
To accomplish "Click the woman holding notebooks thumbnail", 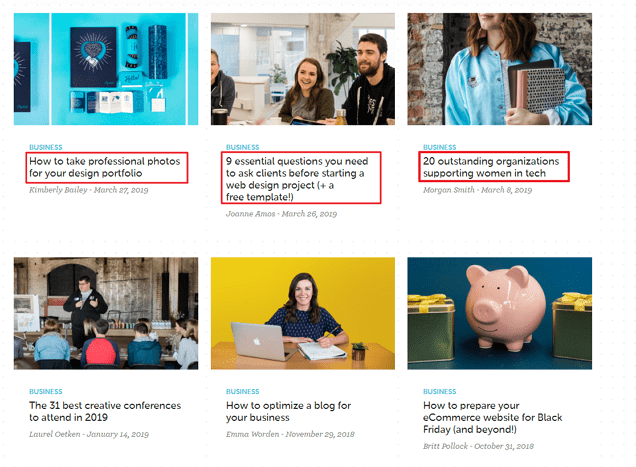I will click(500, 69).
